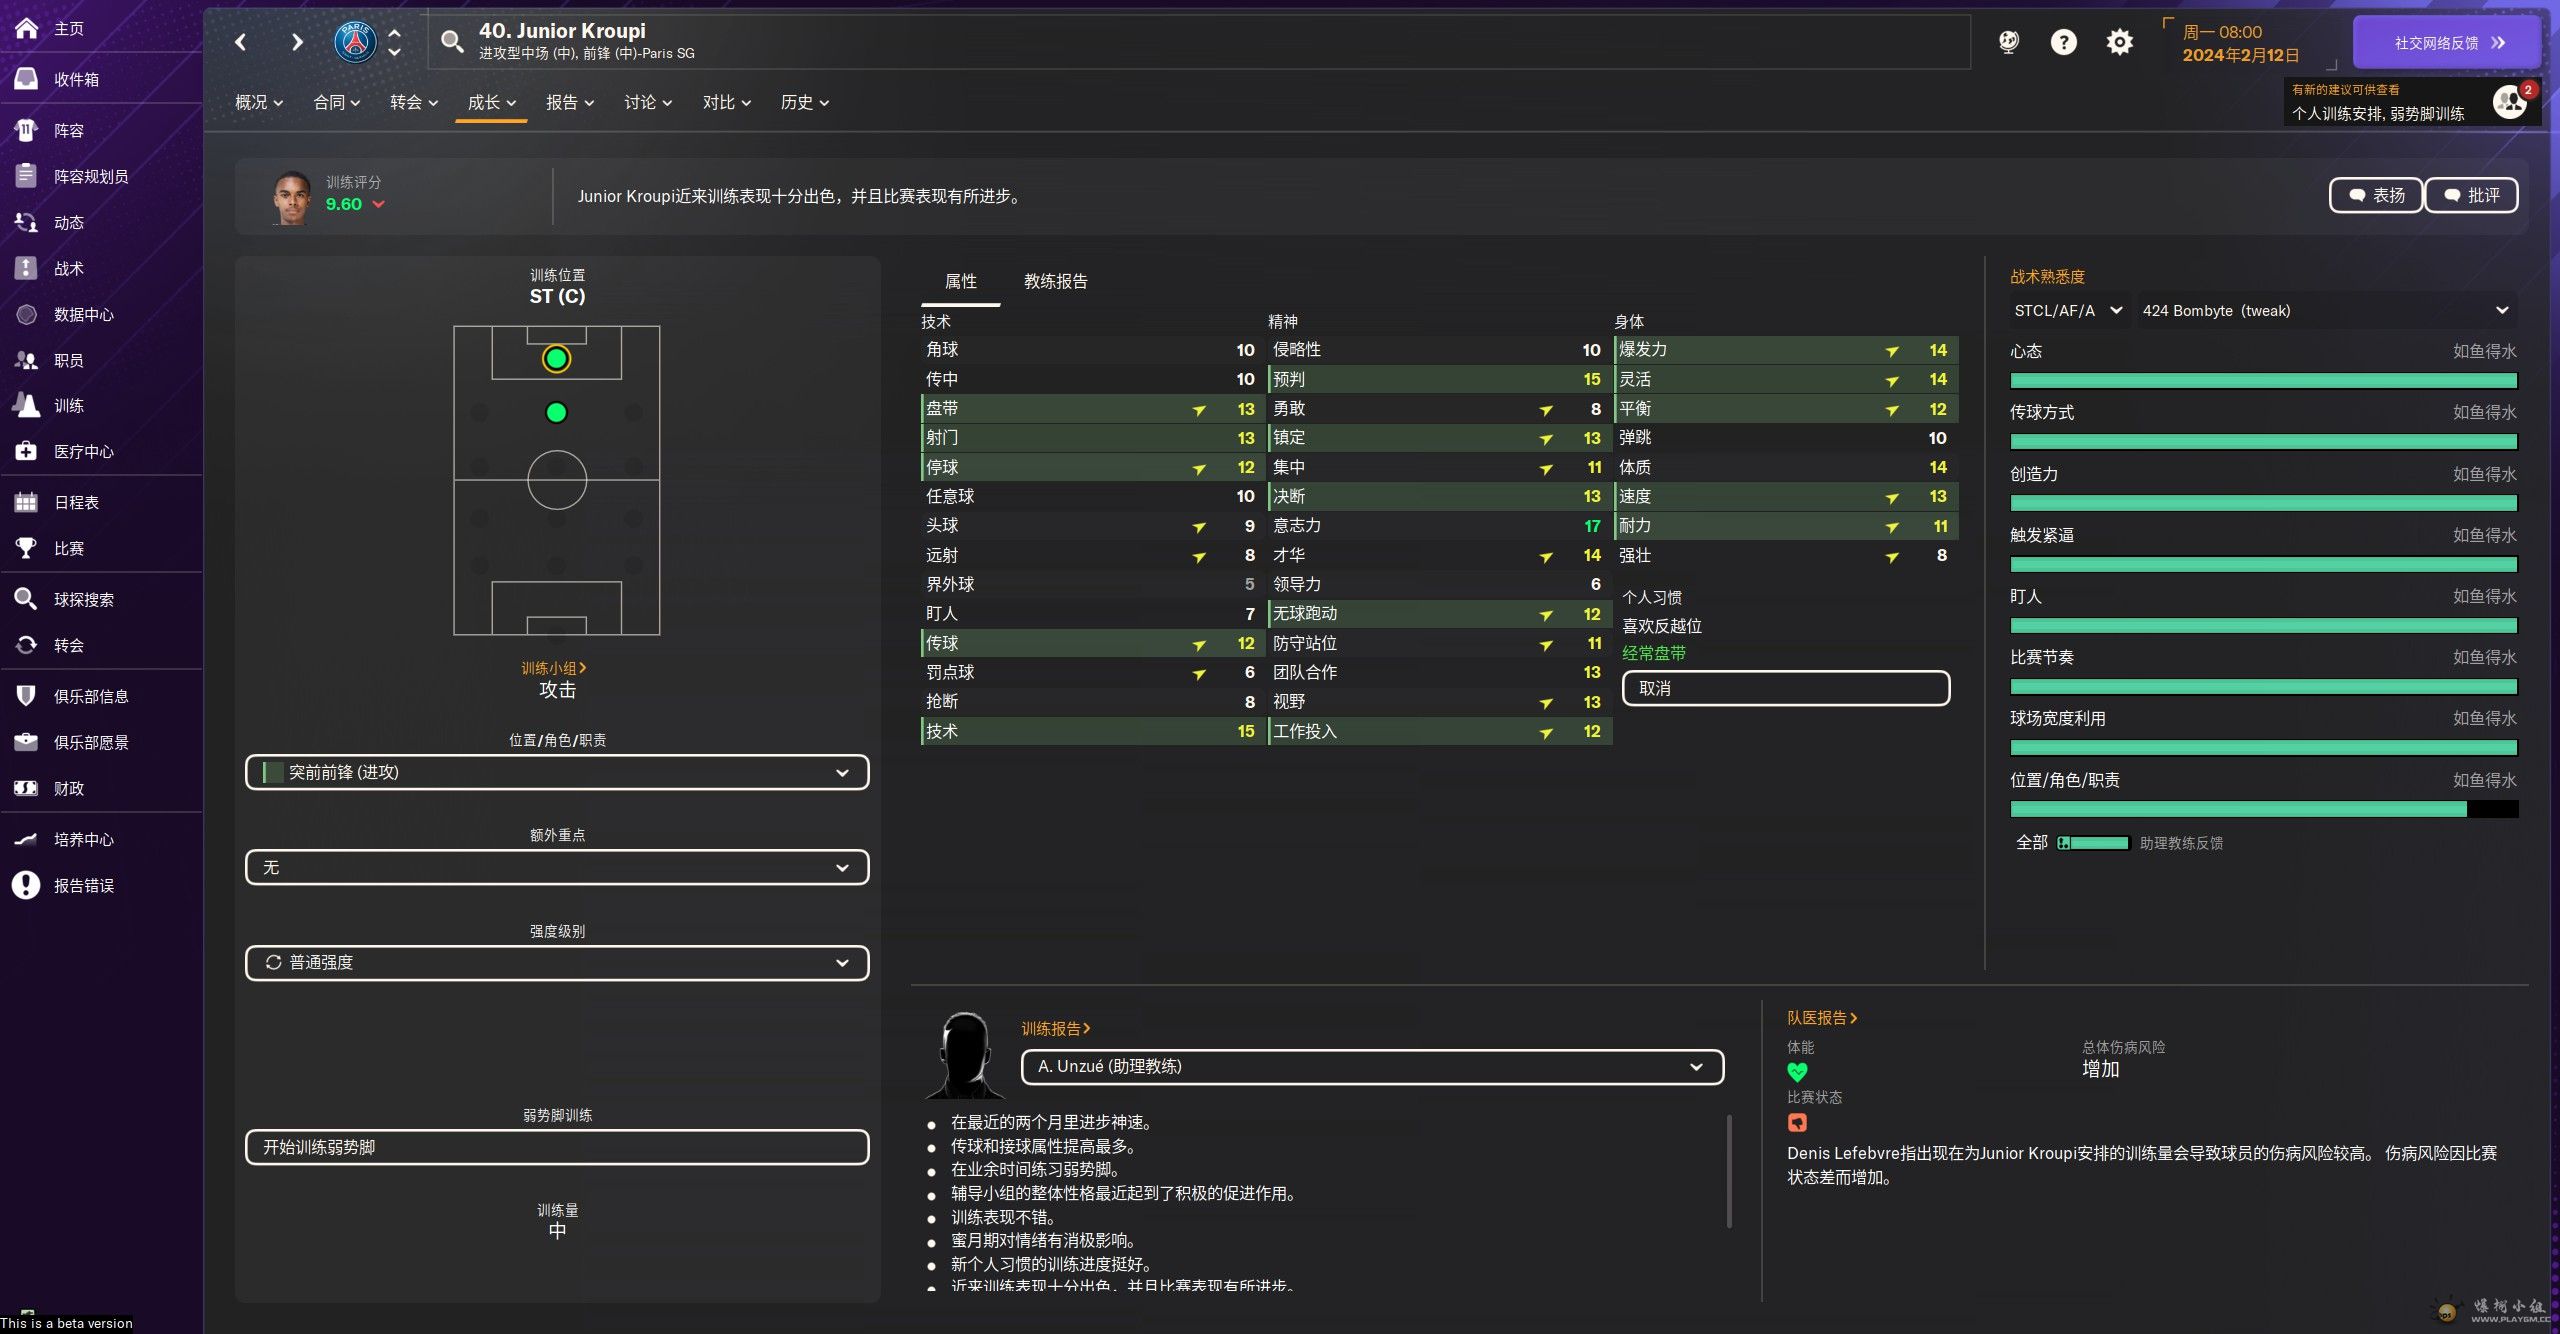Open the 对比 comparison menu

click(727, 102)
